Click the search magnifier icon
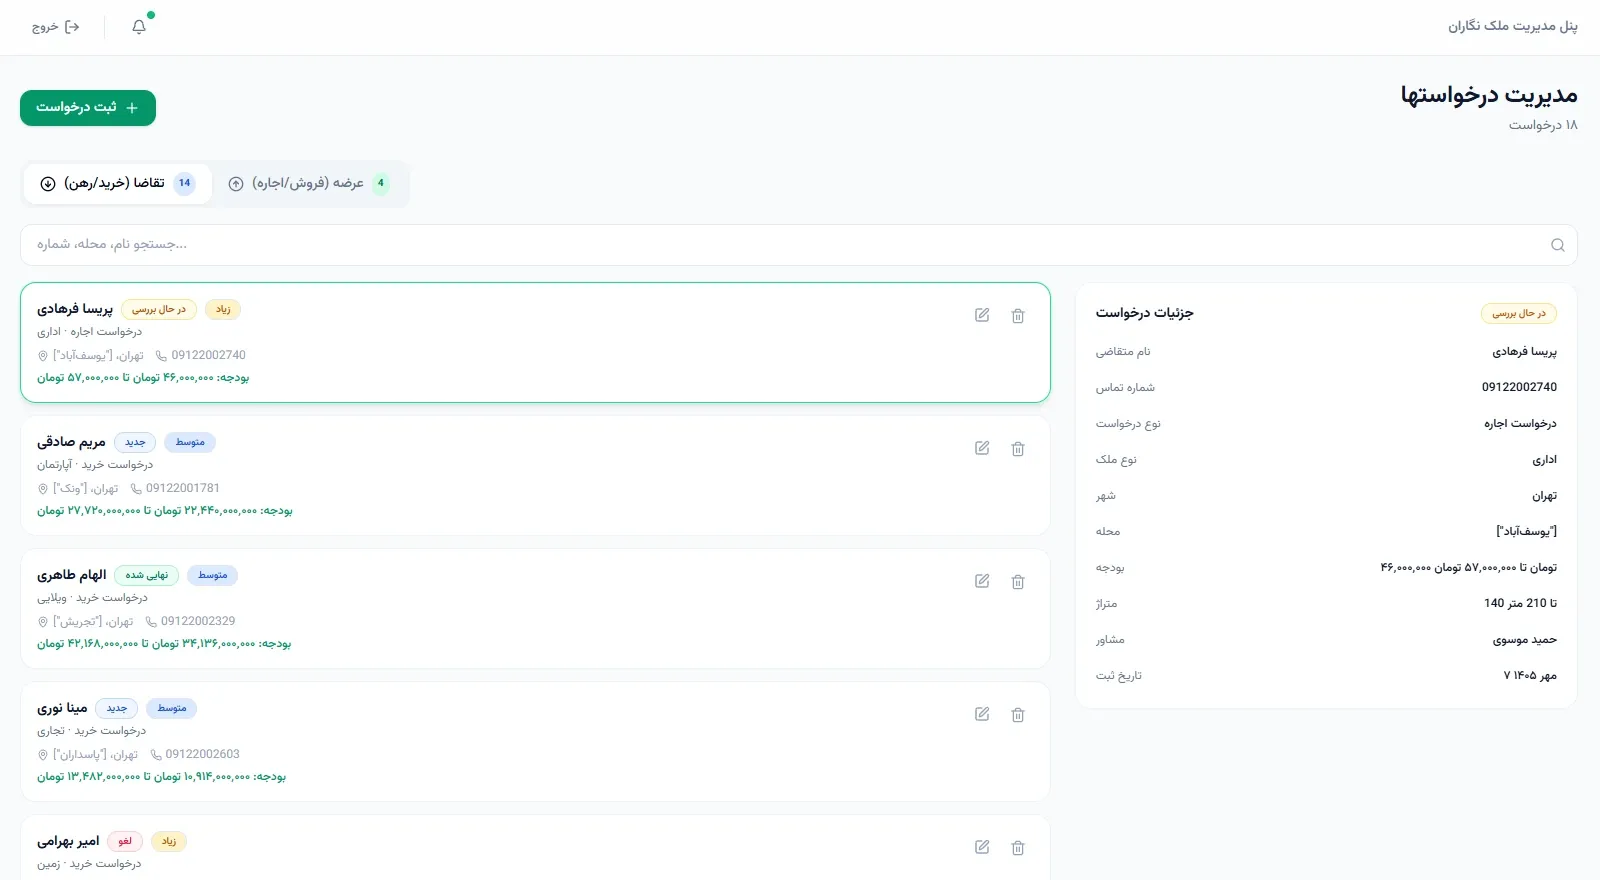Image resolution: width=1600 pixels, height=880 pixels. pos(1557,245)
